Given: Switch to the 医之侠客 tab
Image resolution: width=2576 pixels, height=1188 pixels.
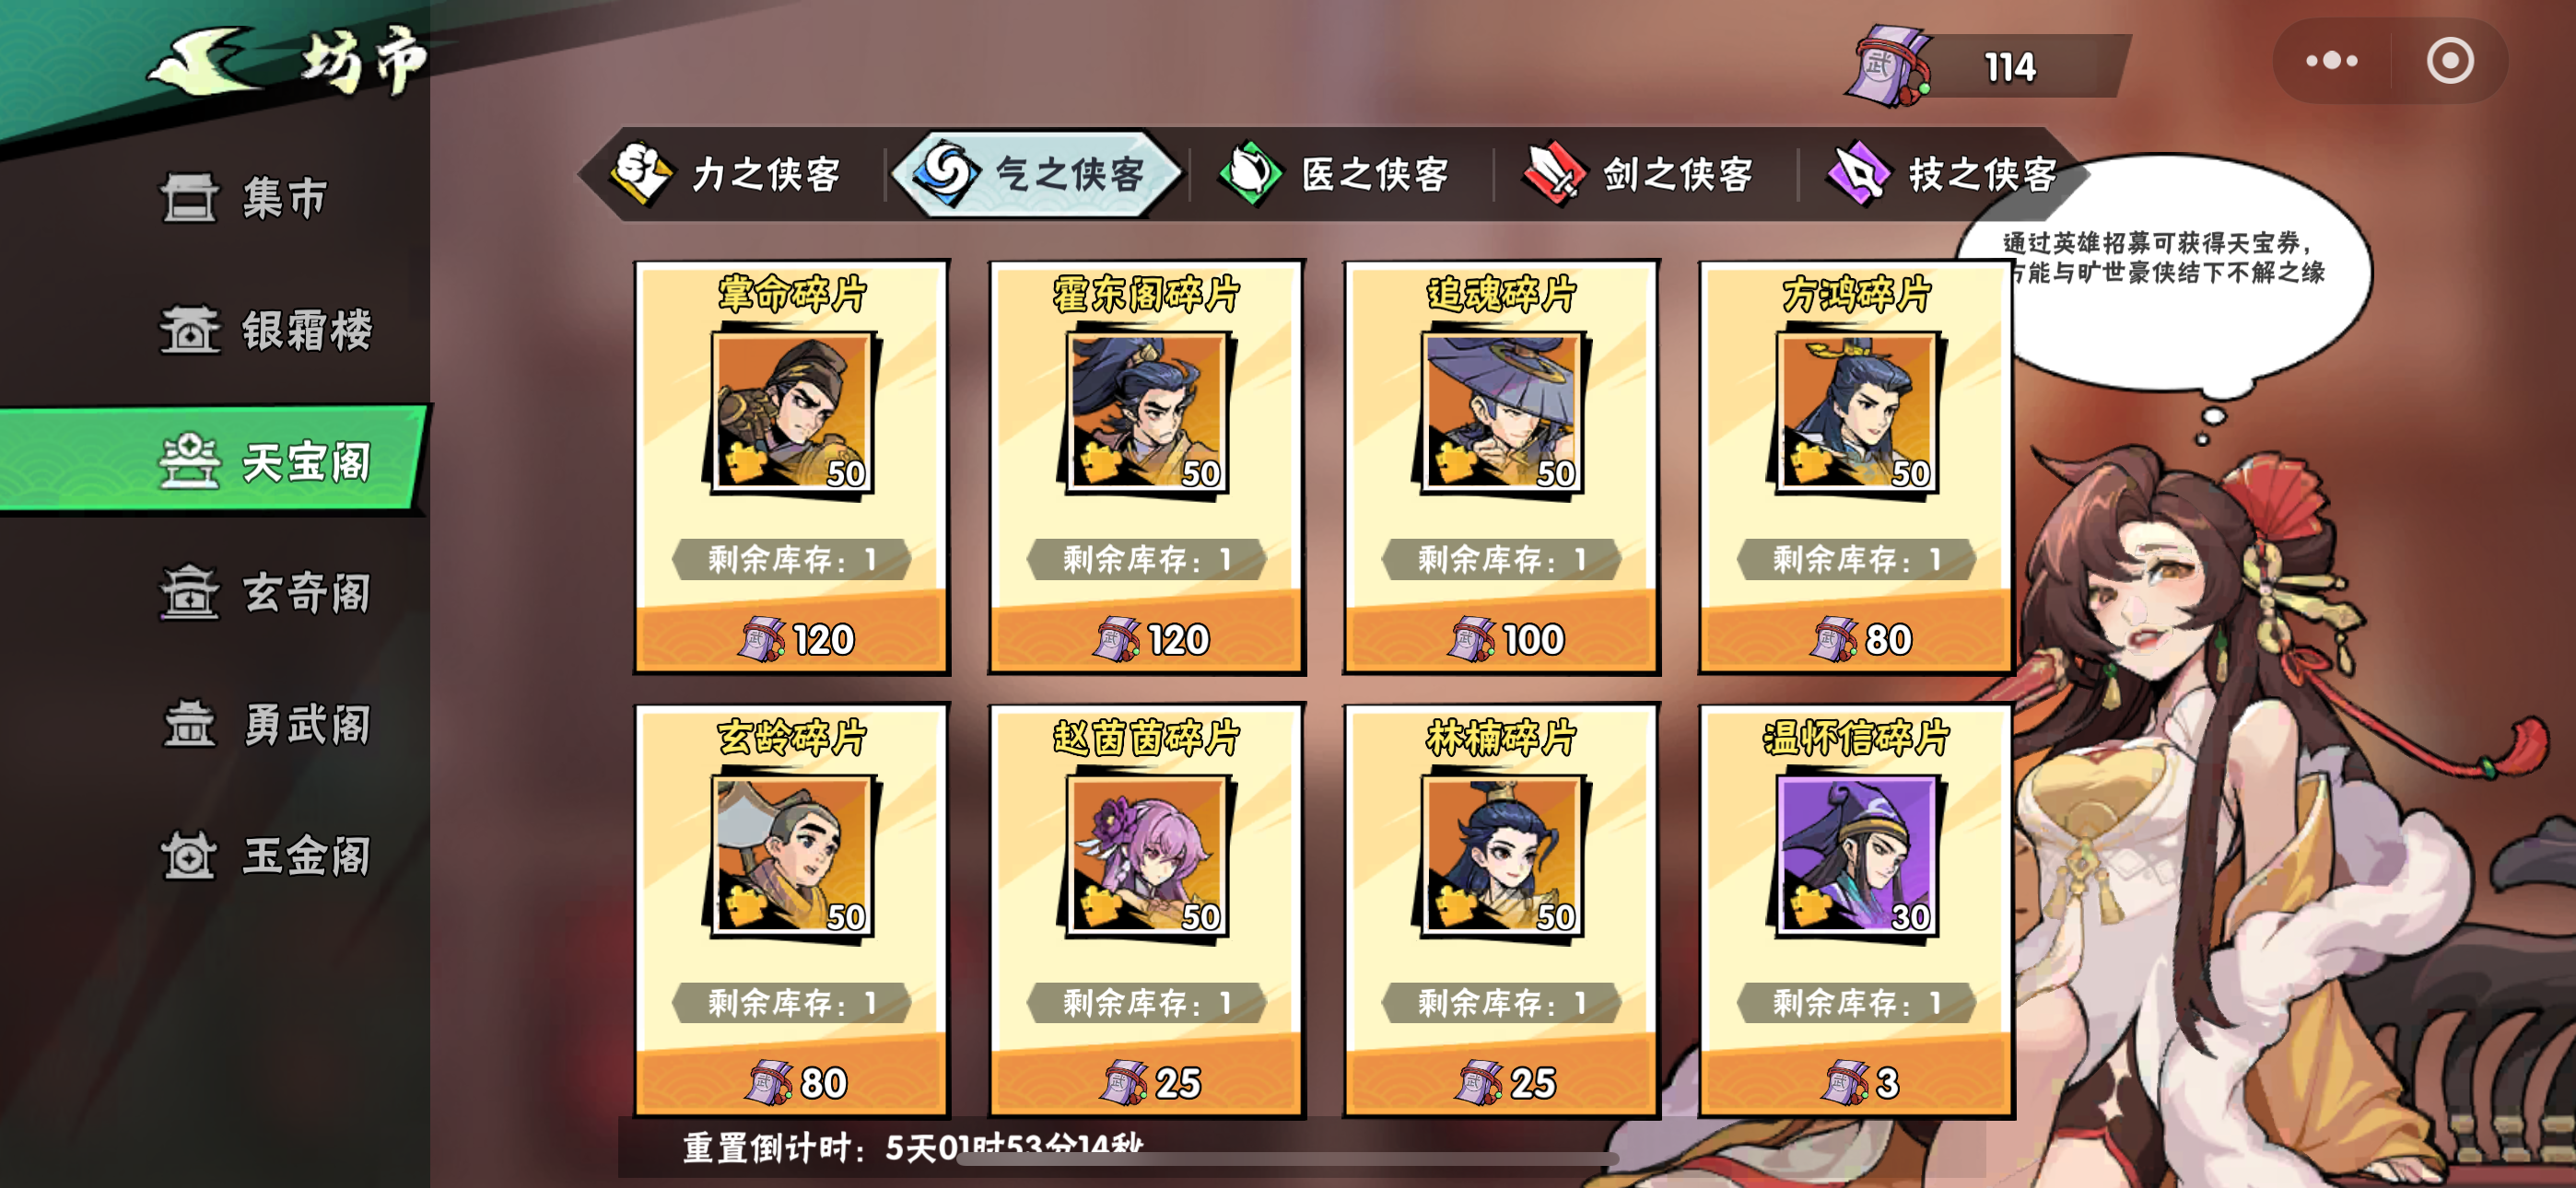Looking at the screenshot, I should [1337, 174].
